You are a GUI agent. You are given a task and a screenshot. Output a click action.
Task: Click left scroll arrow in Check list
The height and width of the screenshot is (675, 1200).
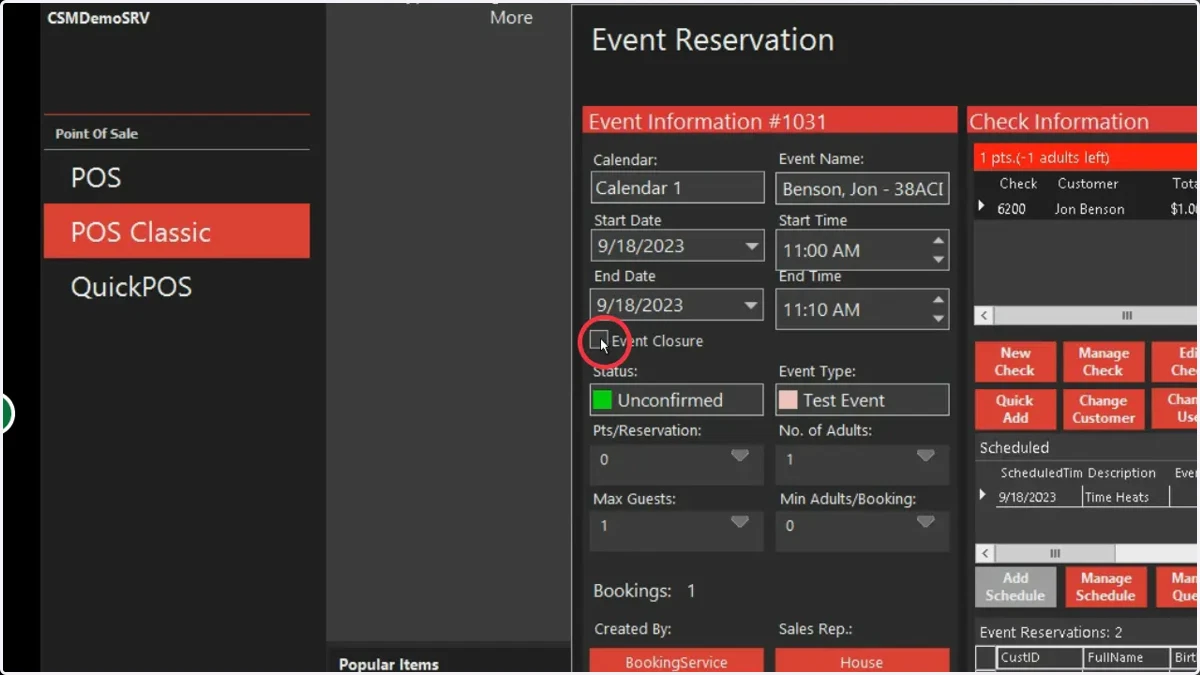(985, 315)
